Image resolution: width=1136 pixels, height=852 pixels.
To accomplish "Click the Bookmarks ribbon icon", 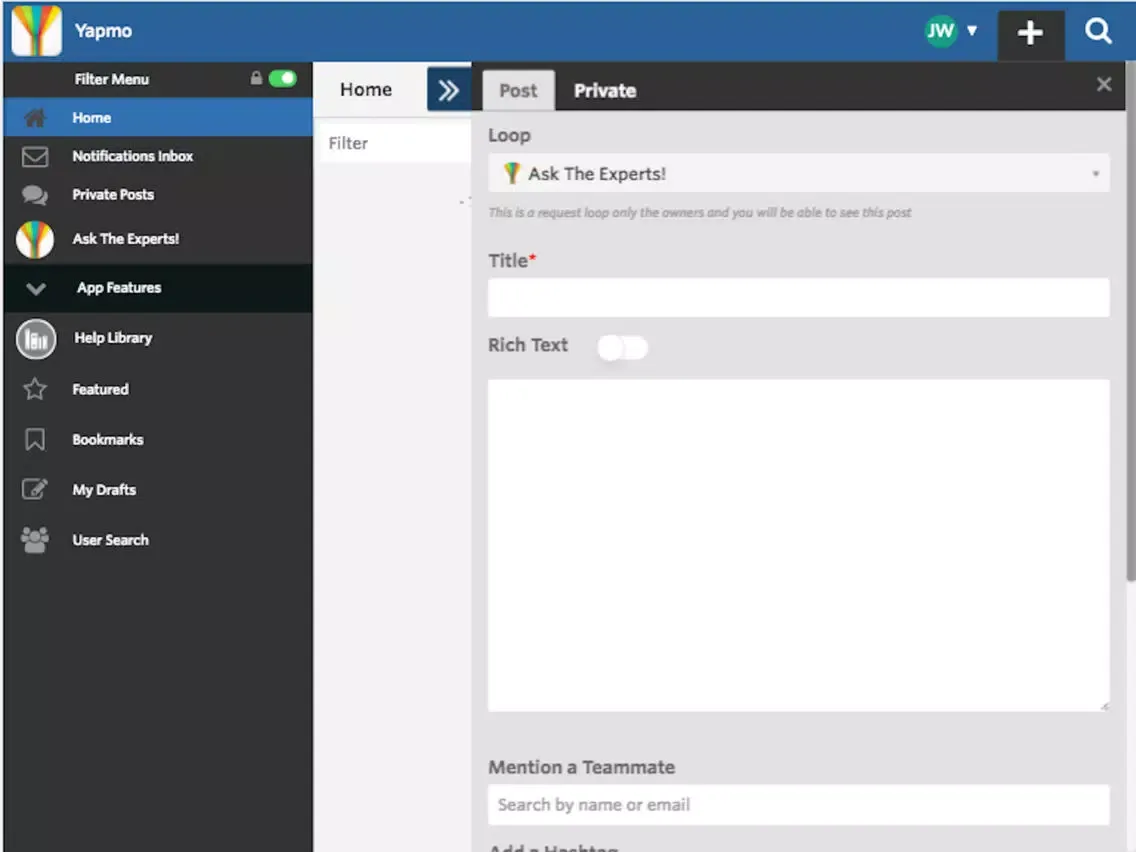I will coord(35,440).
